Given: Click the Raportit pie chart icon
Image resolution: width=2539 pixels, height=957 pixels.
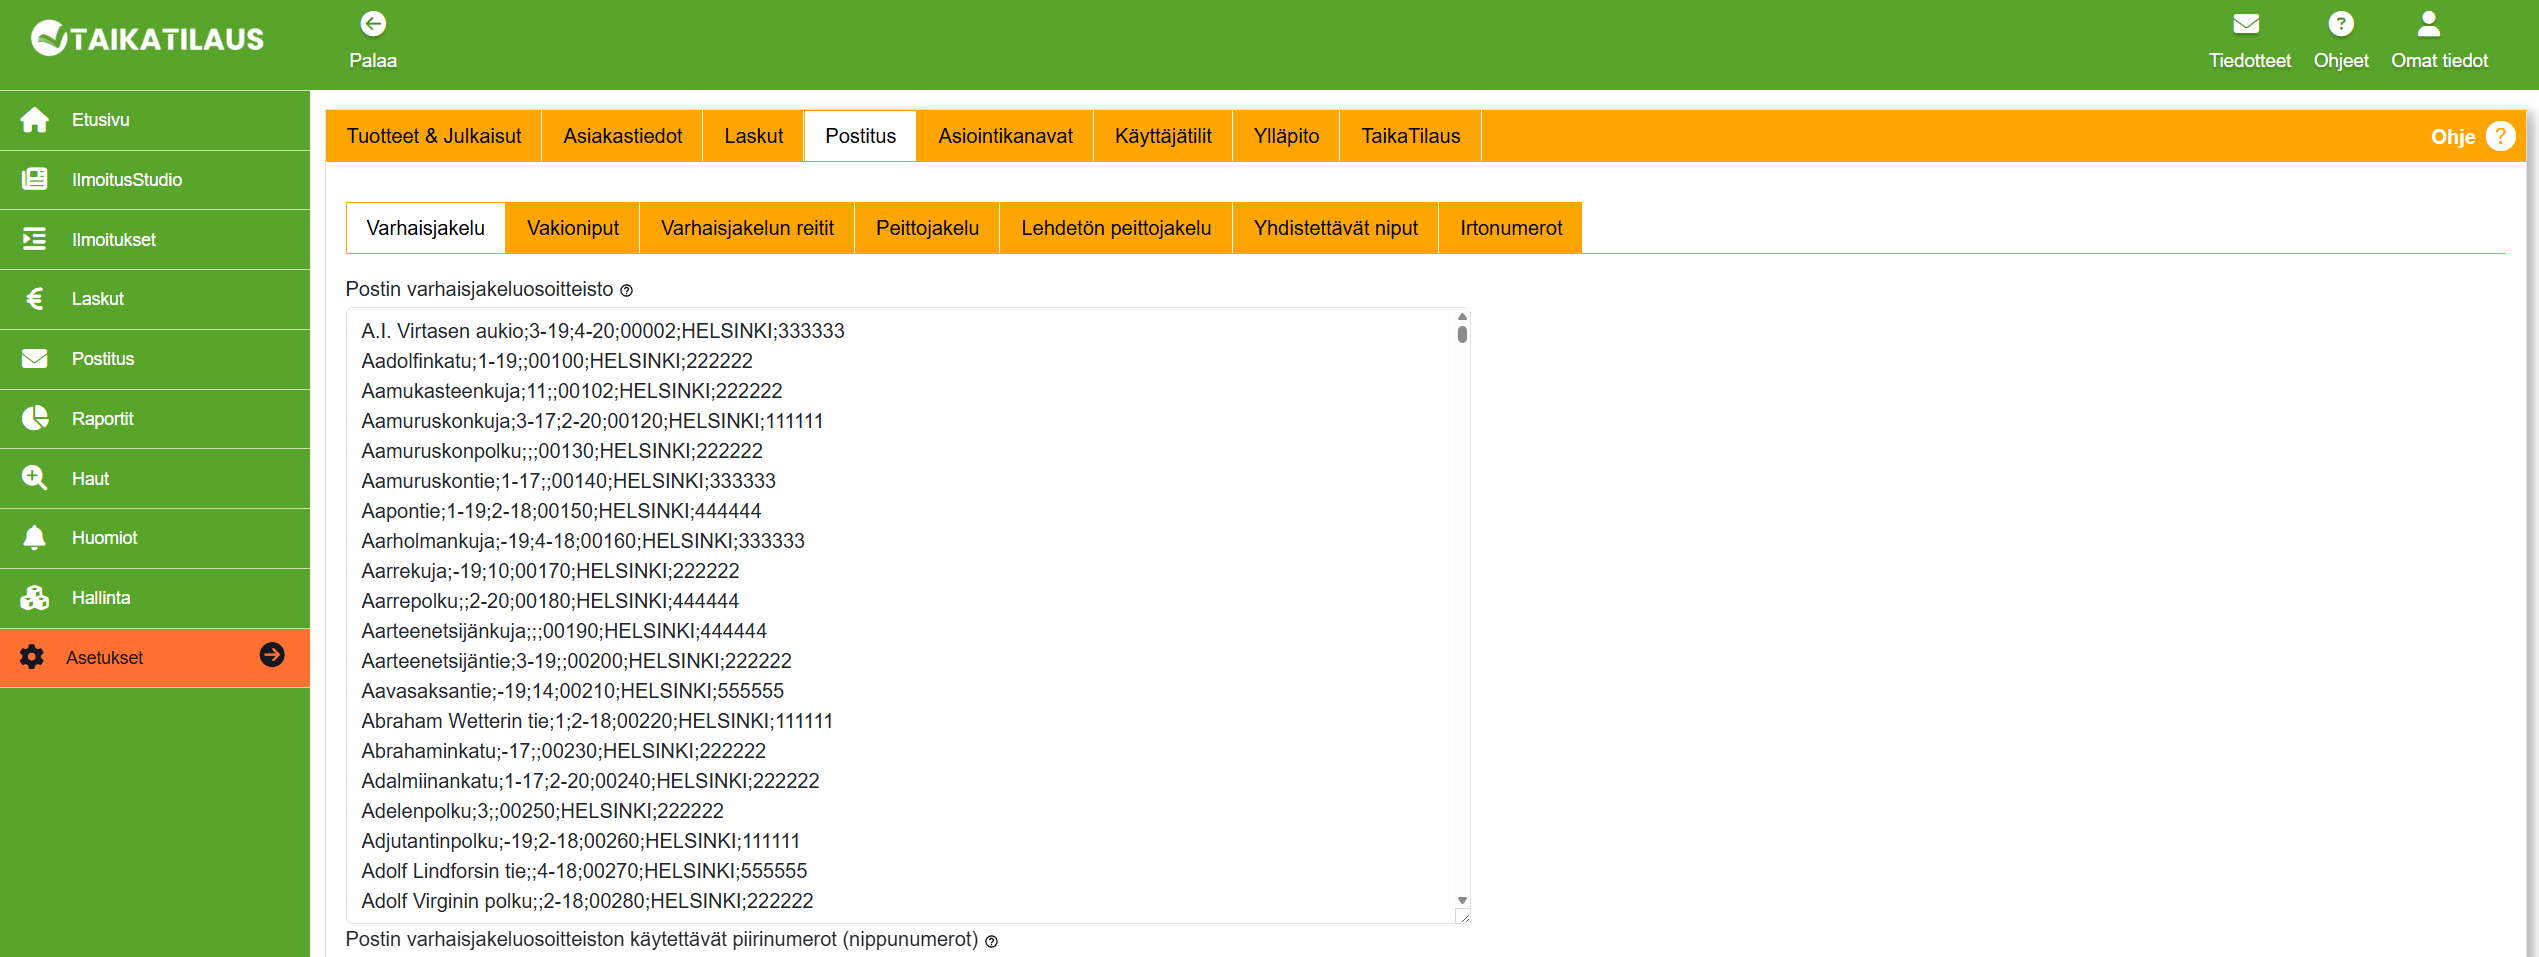Looking at the screenshot, I should (x=35, y=418).
